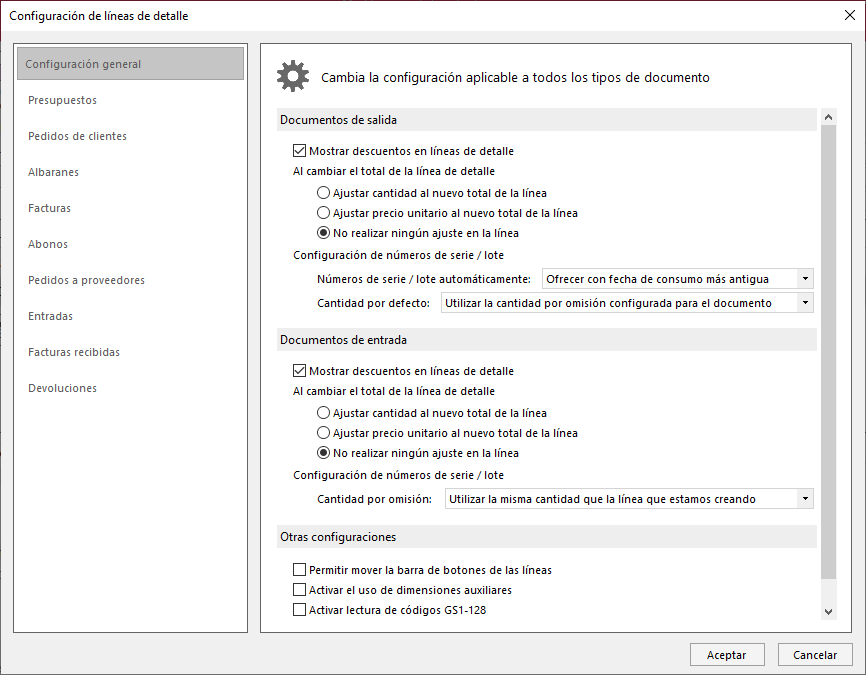Open Albaranes settings section
The width and height of the screenshot is (866, 675).
point(54,172)
